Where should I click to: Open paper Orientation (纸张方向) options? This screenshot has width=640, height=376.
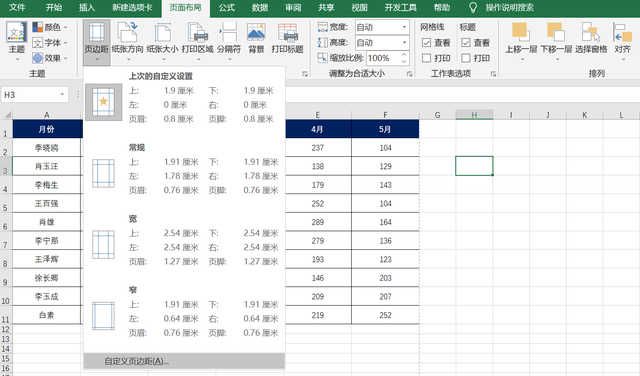point(127,42)
